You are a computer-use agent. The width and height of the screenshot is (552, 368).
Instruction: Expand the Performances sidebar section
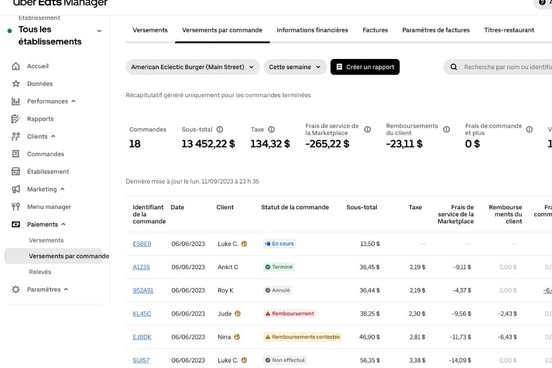(73, 101)
